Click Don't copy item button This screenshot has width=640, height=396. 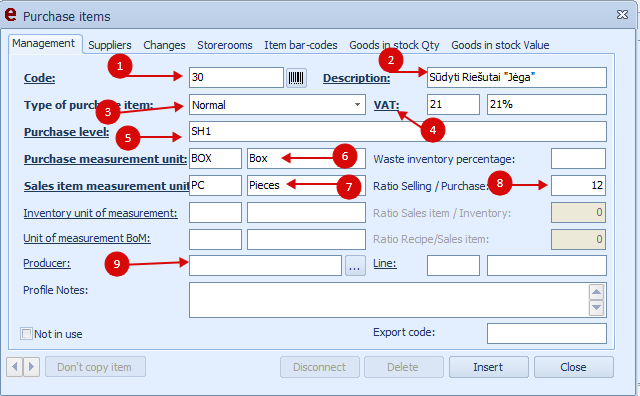tap(95, 367)
